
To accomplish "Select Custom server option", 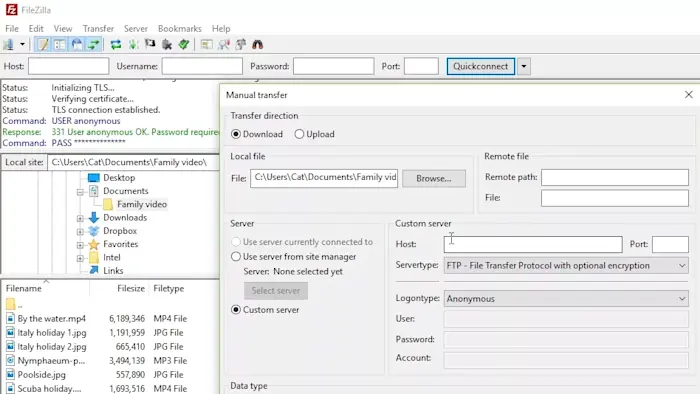I will point(265,310).
